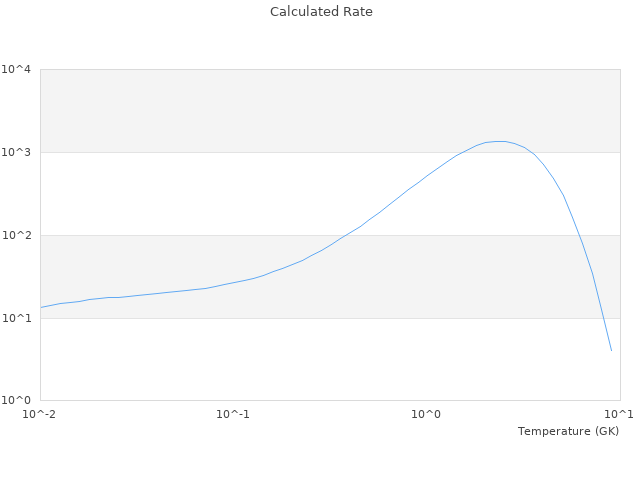Click the 10^0 label on the x-axis
640x480 pixels.
point(427,414)
